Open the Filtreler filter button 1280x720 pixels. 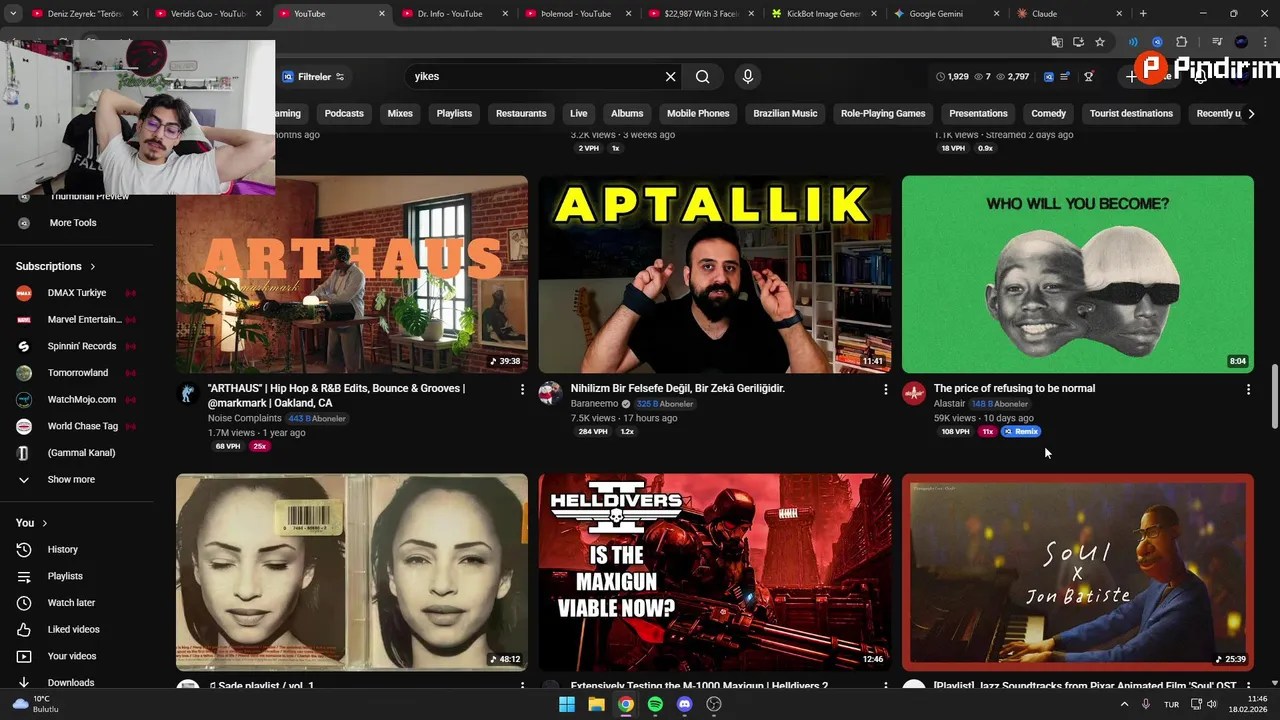313,77
